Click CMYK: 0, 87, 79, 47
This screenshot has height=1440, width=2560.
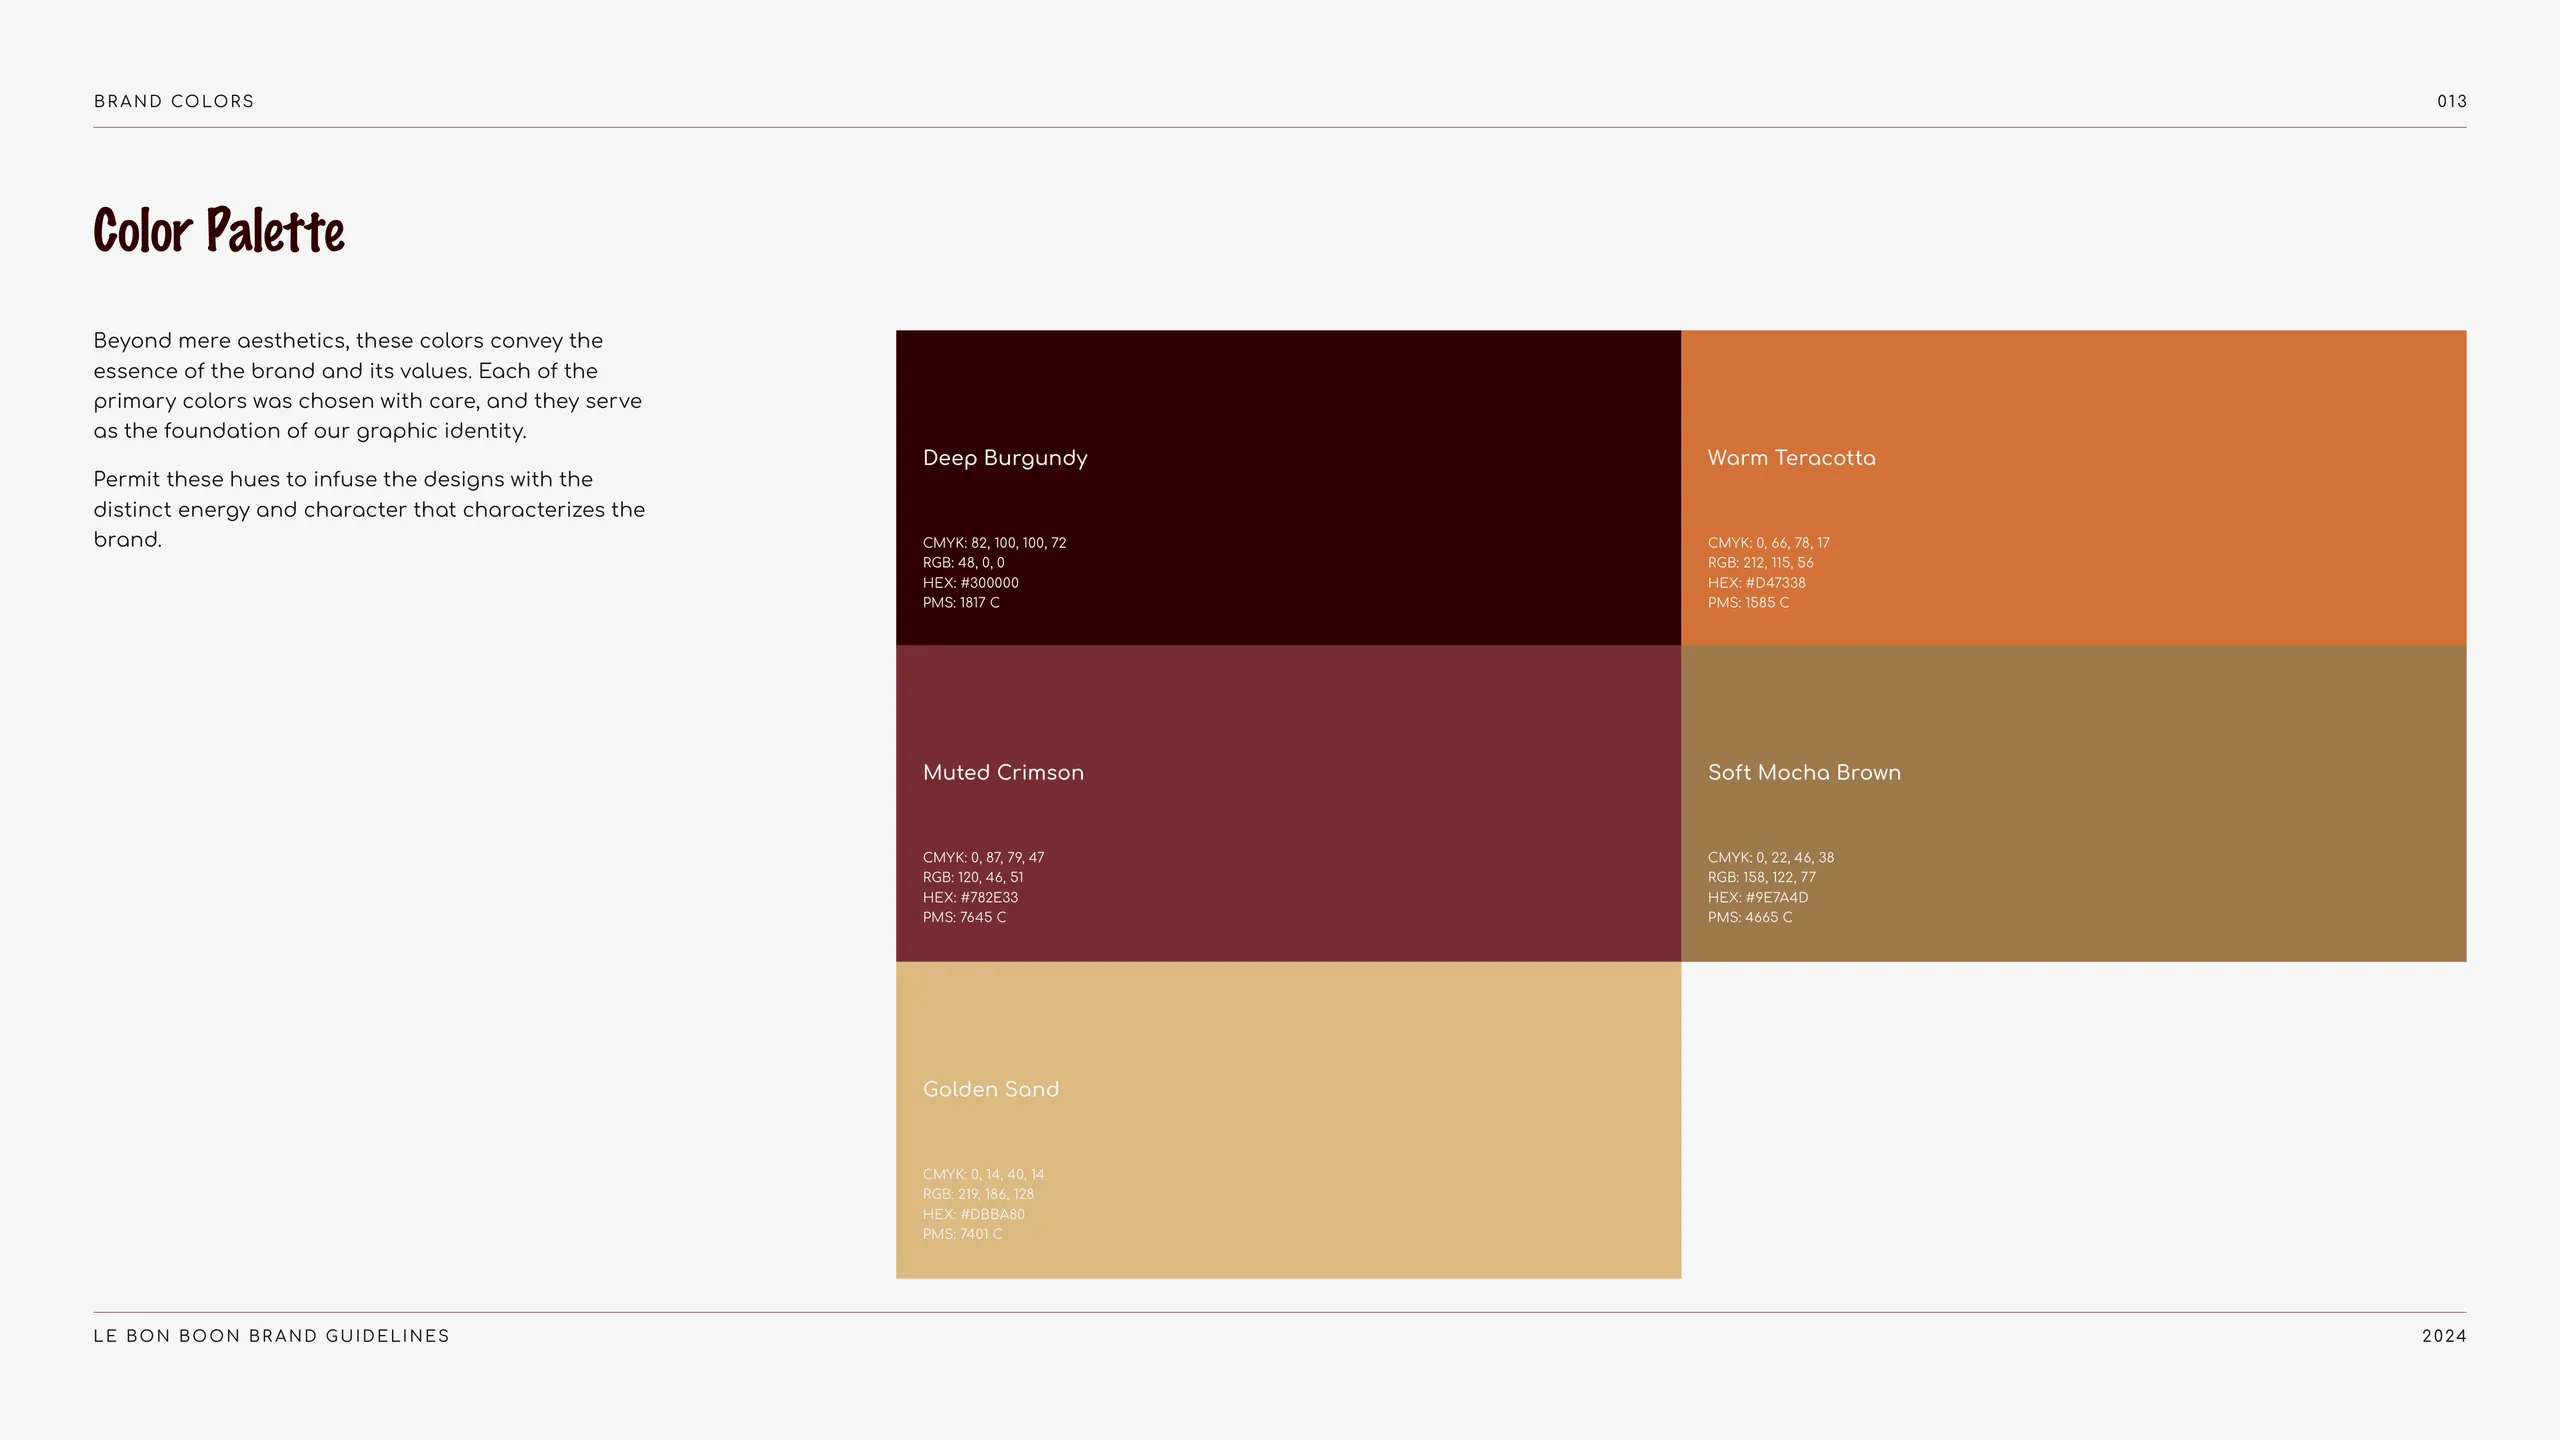pos(983,858)
